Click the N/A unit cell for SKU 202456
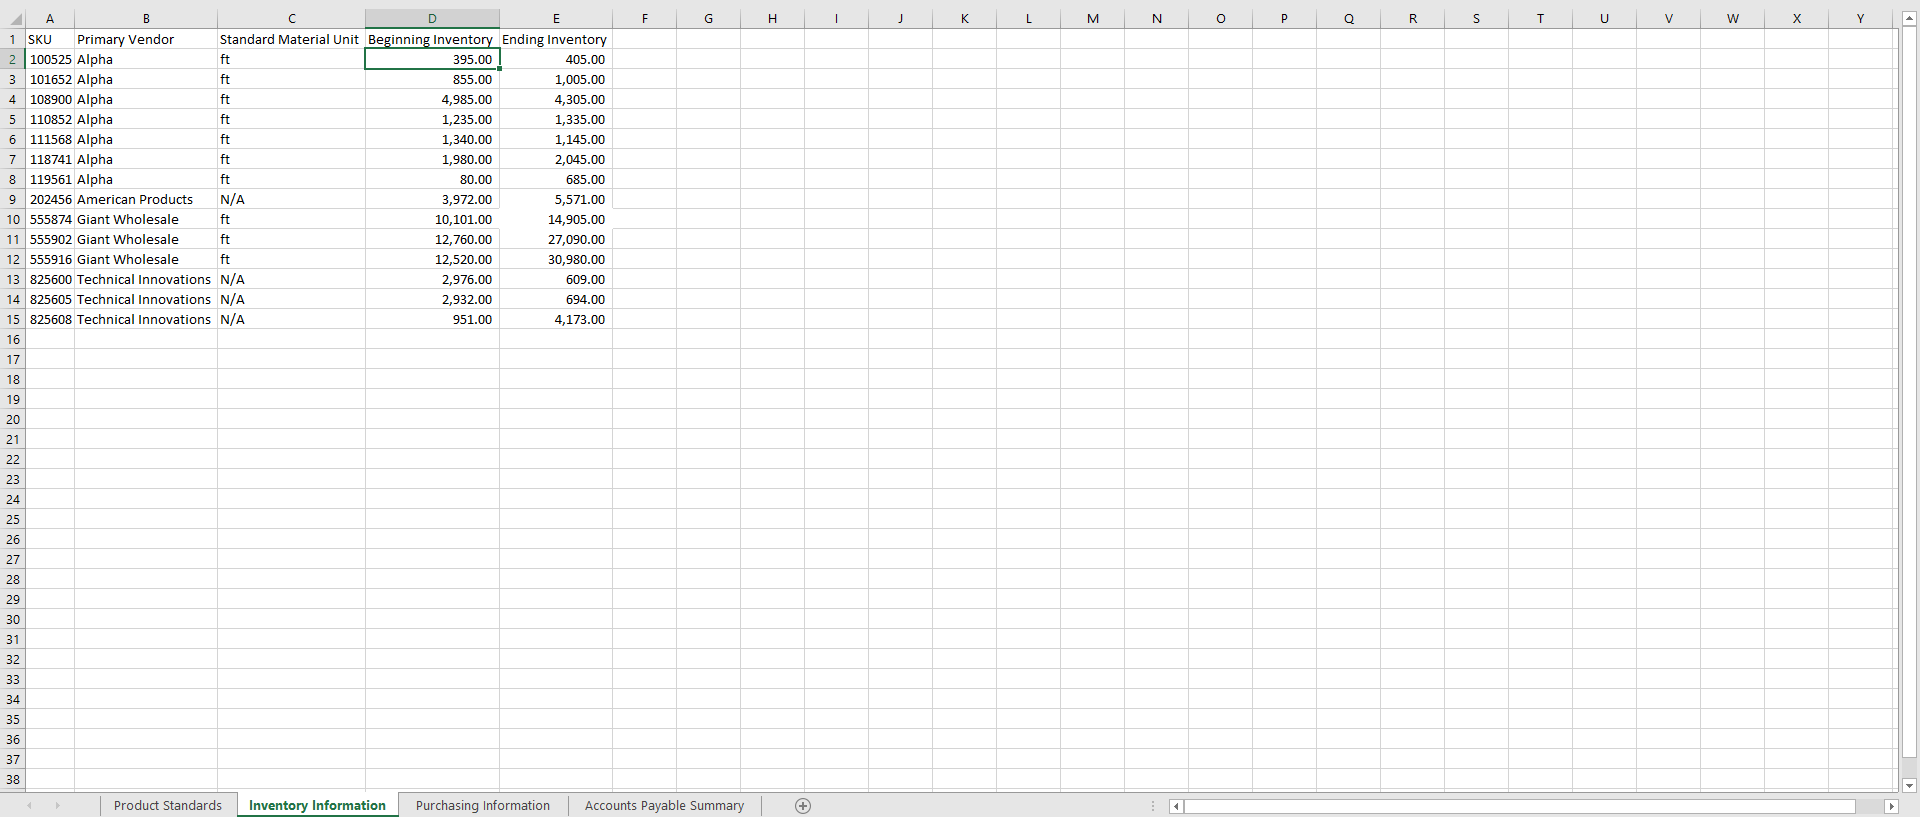 point(291,199)
